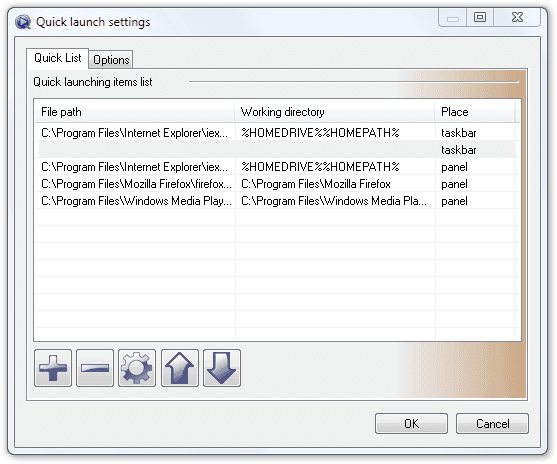Click %HOMEDRIVE%%HOMEPATH% in the first row
The width and height of the screenshot is (557, 464).
click(x=320, y=133)
